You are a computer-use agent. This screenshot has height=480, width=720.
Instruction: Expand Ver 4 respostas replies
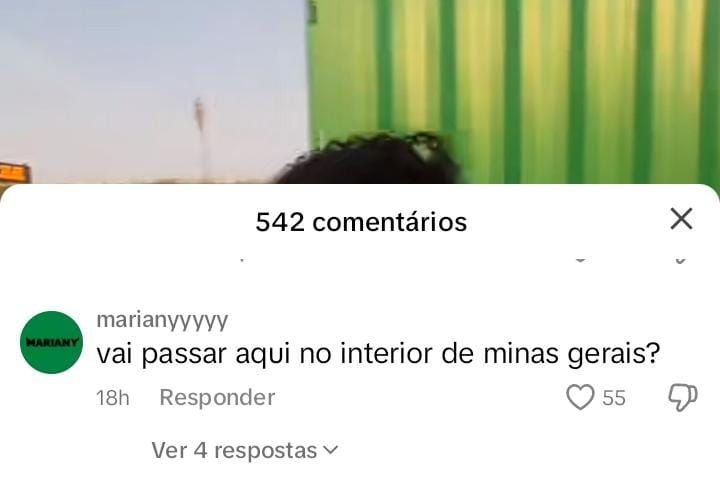coord(245,450)
